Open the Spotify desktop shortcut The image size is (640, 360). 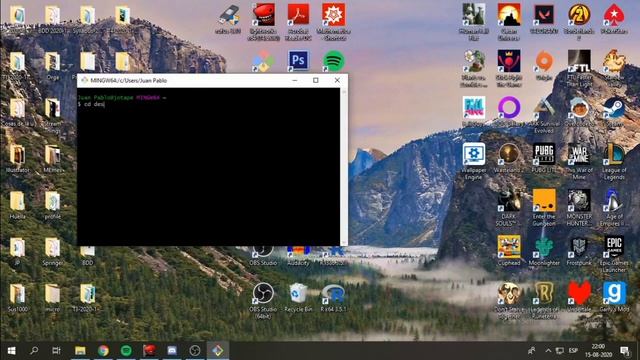click(x=333, y=60)
